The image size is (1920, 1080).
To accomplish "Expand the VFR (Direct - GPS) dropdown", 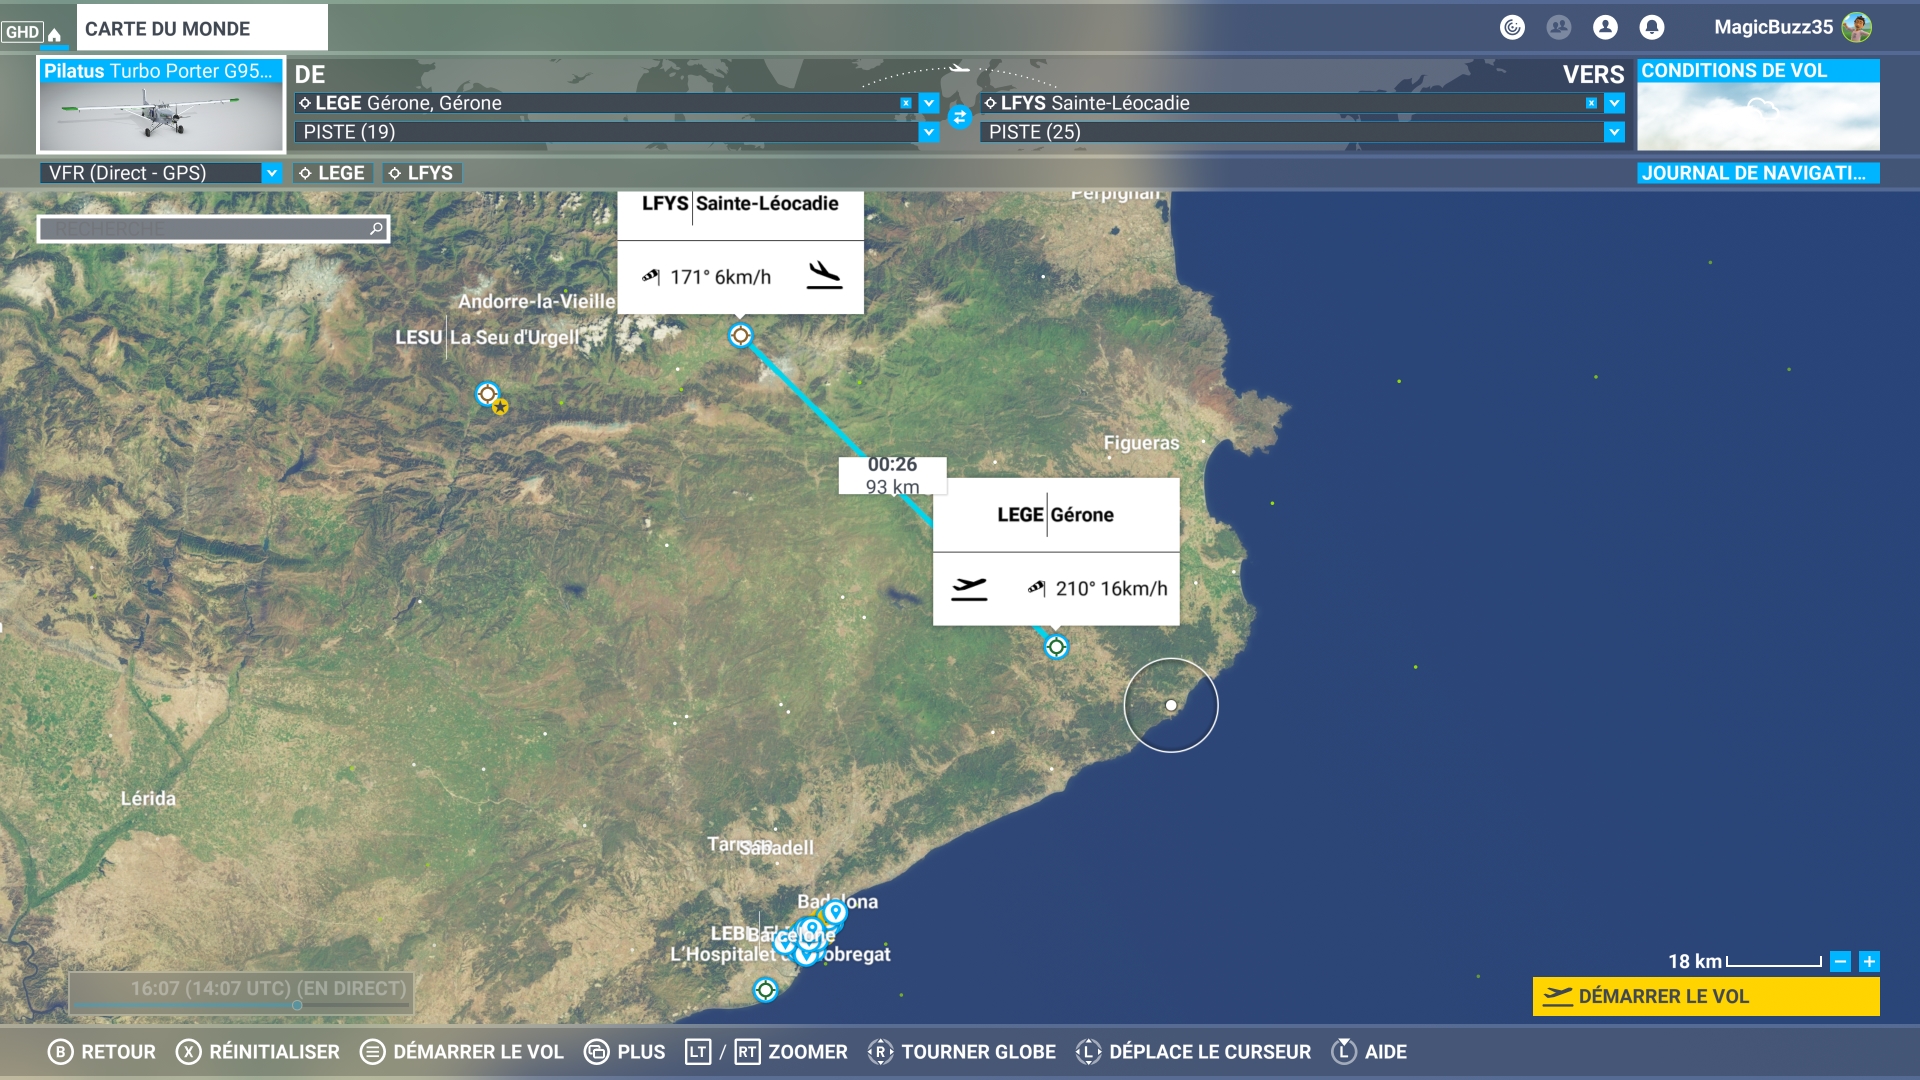I will [x=271, y=173].
